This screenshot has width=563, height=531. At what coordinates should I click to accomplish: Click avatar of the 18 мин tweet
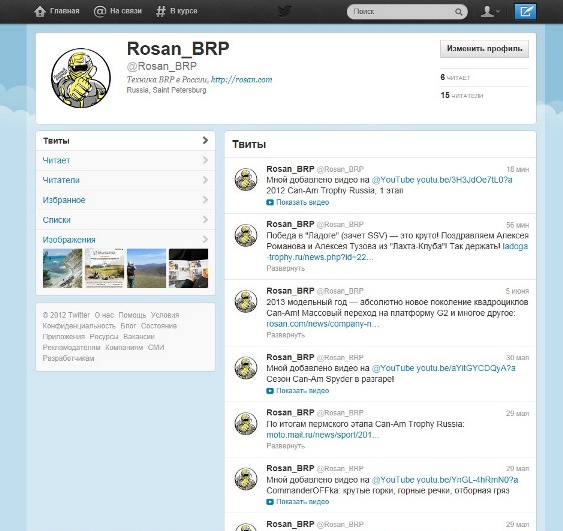[x=246, y=179]
